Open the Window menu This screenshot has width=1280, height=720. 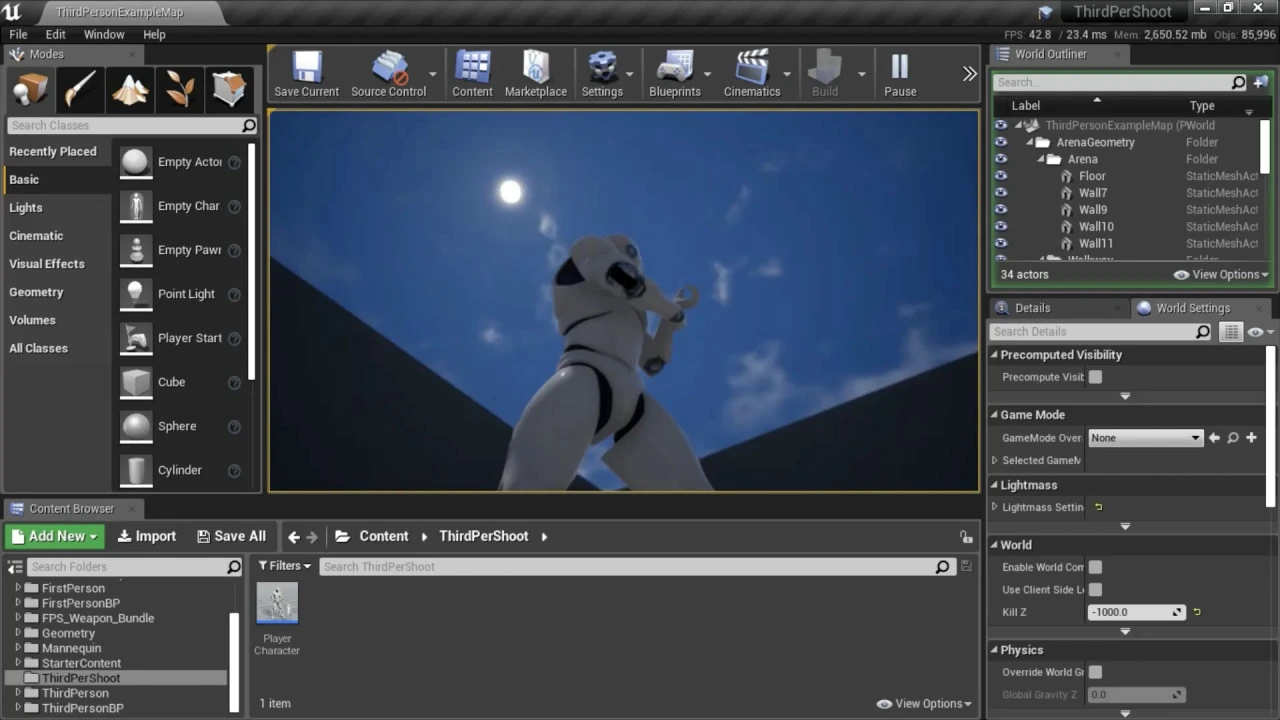(104, 34)
